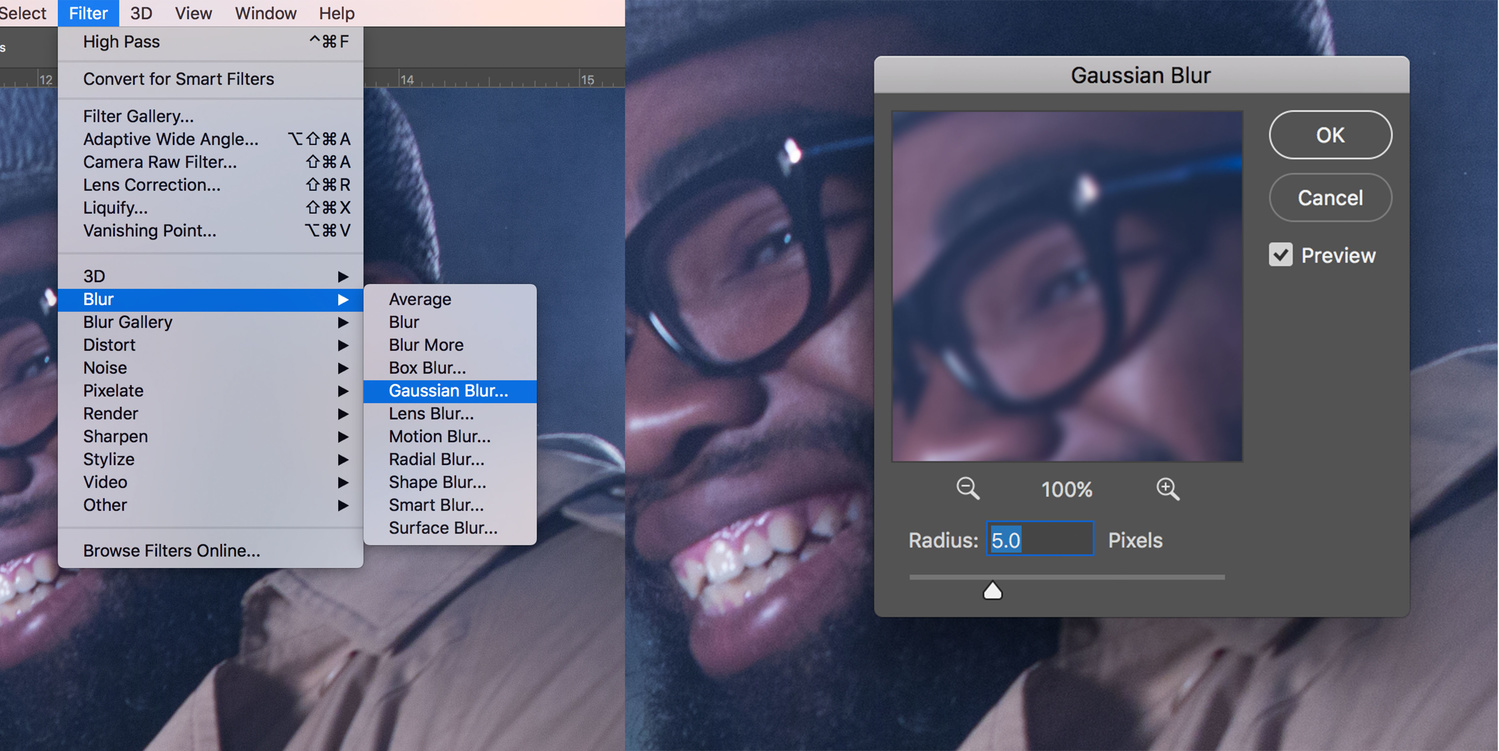Click the radius slider handle

(992, 591)
